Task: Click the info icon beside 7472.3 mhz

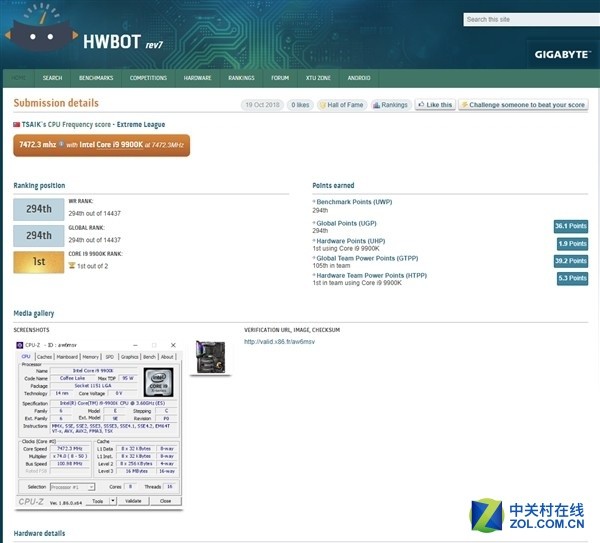Action: (x=61, y=144)
